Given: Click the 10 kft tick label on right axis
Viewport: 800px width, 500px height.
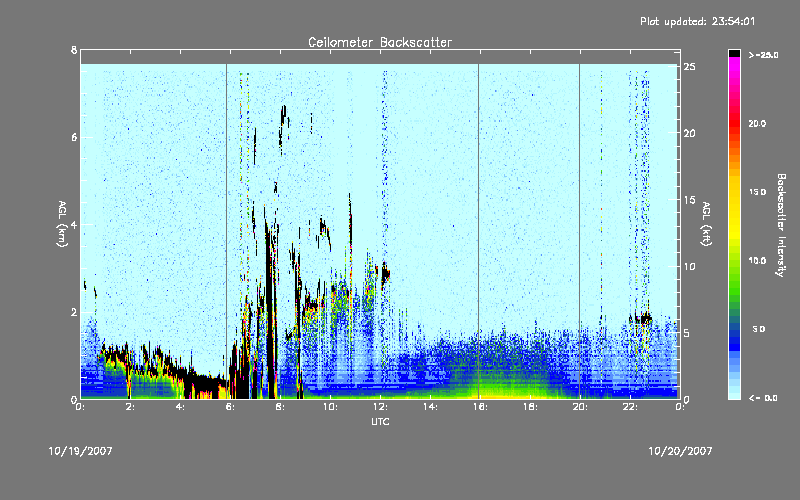Looking at the screenshot, I should click(x=689, y=266).
